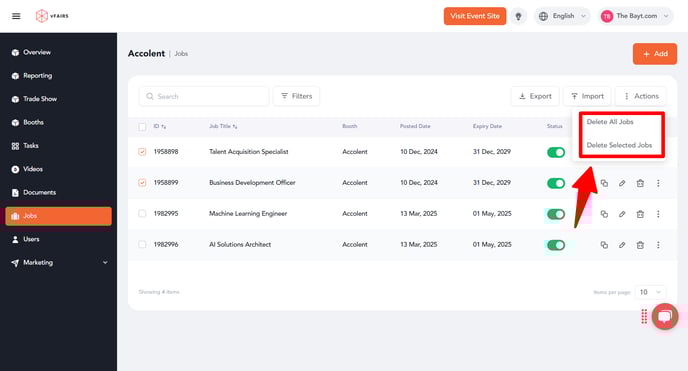The height and width of the screenshot is (371, 688).
Task: Select the Machine Learning Engineer checkbox
Action: pyautogui.click(x=142, y=214)
